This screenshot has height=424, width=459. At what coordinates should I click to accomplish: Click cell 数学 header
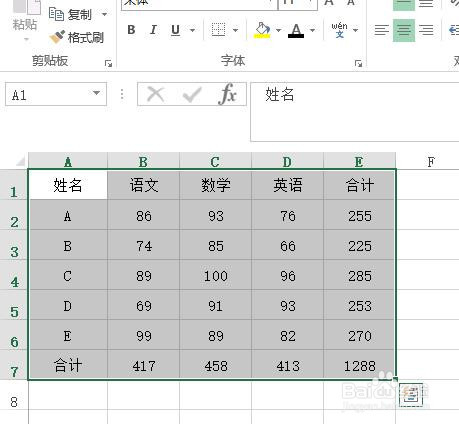(x=216, y=185)
